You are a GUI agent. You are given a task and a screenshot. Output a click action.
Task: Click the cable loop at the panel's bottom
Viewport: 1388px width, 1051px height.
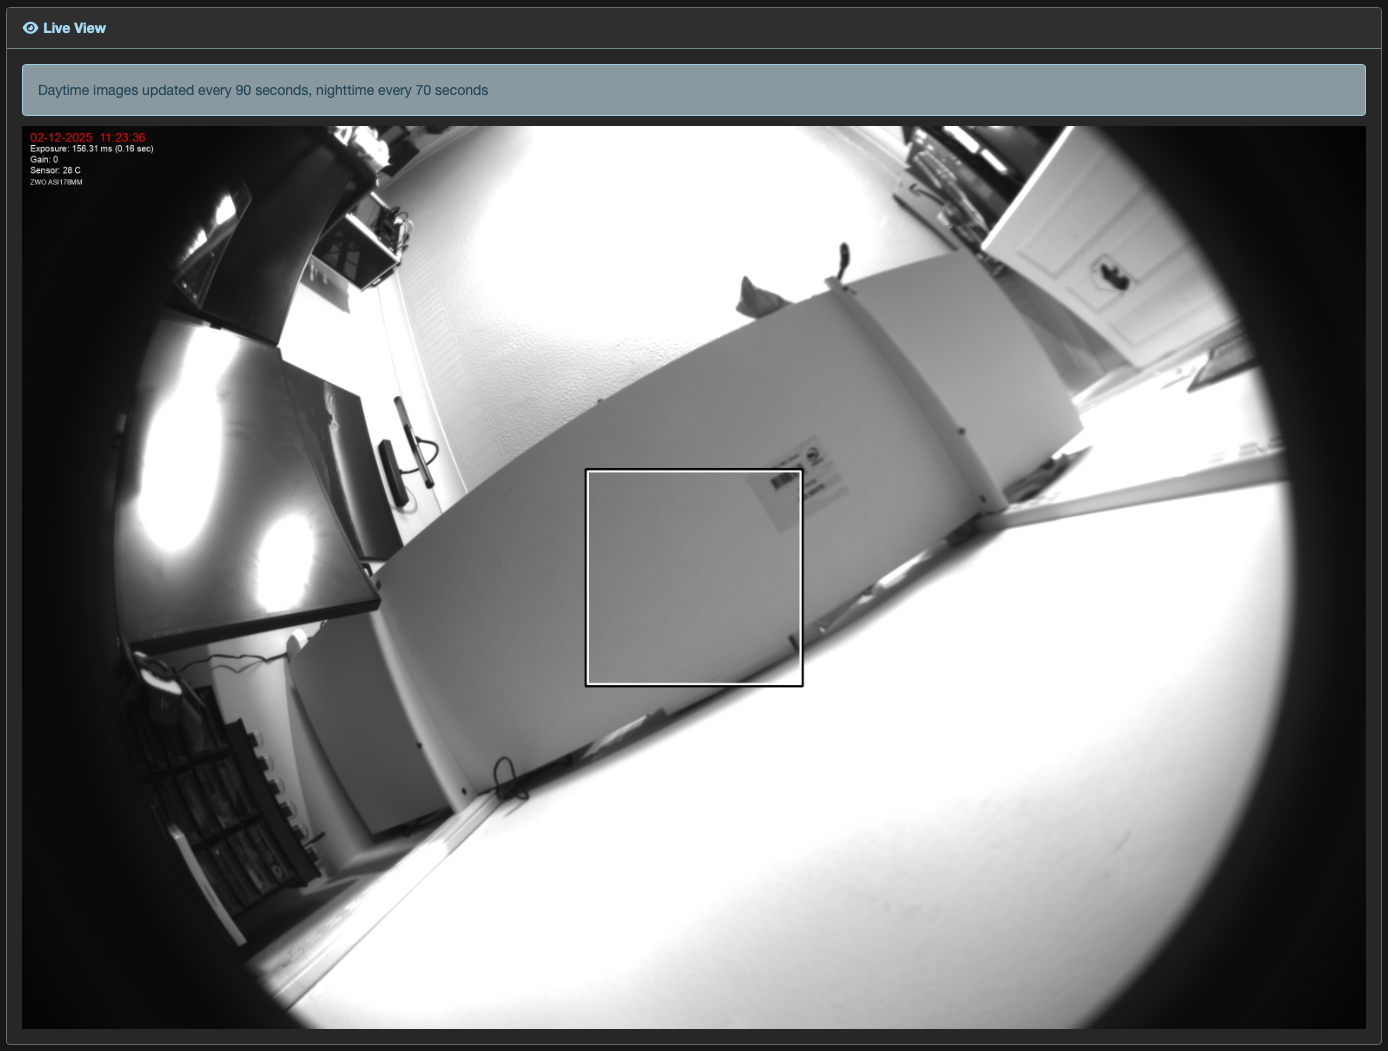click(x=508, y=778)
